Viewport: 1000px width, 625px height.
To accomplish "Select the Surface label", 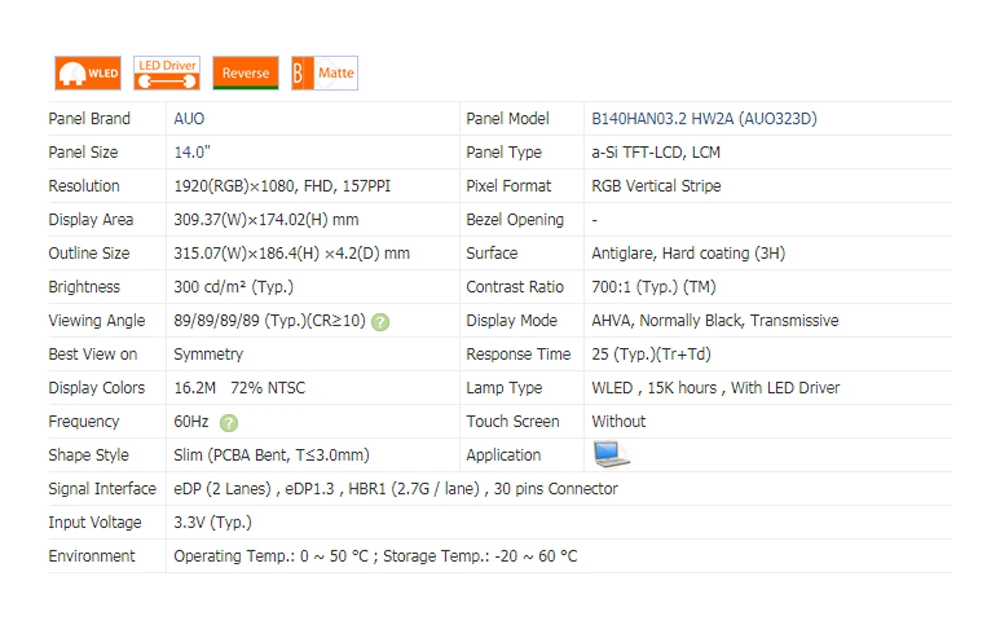I will (x=492, y=254).
